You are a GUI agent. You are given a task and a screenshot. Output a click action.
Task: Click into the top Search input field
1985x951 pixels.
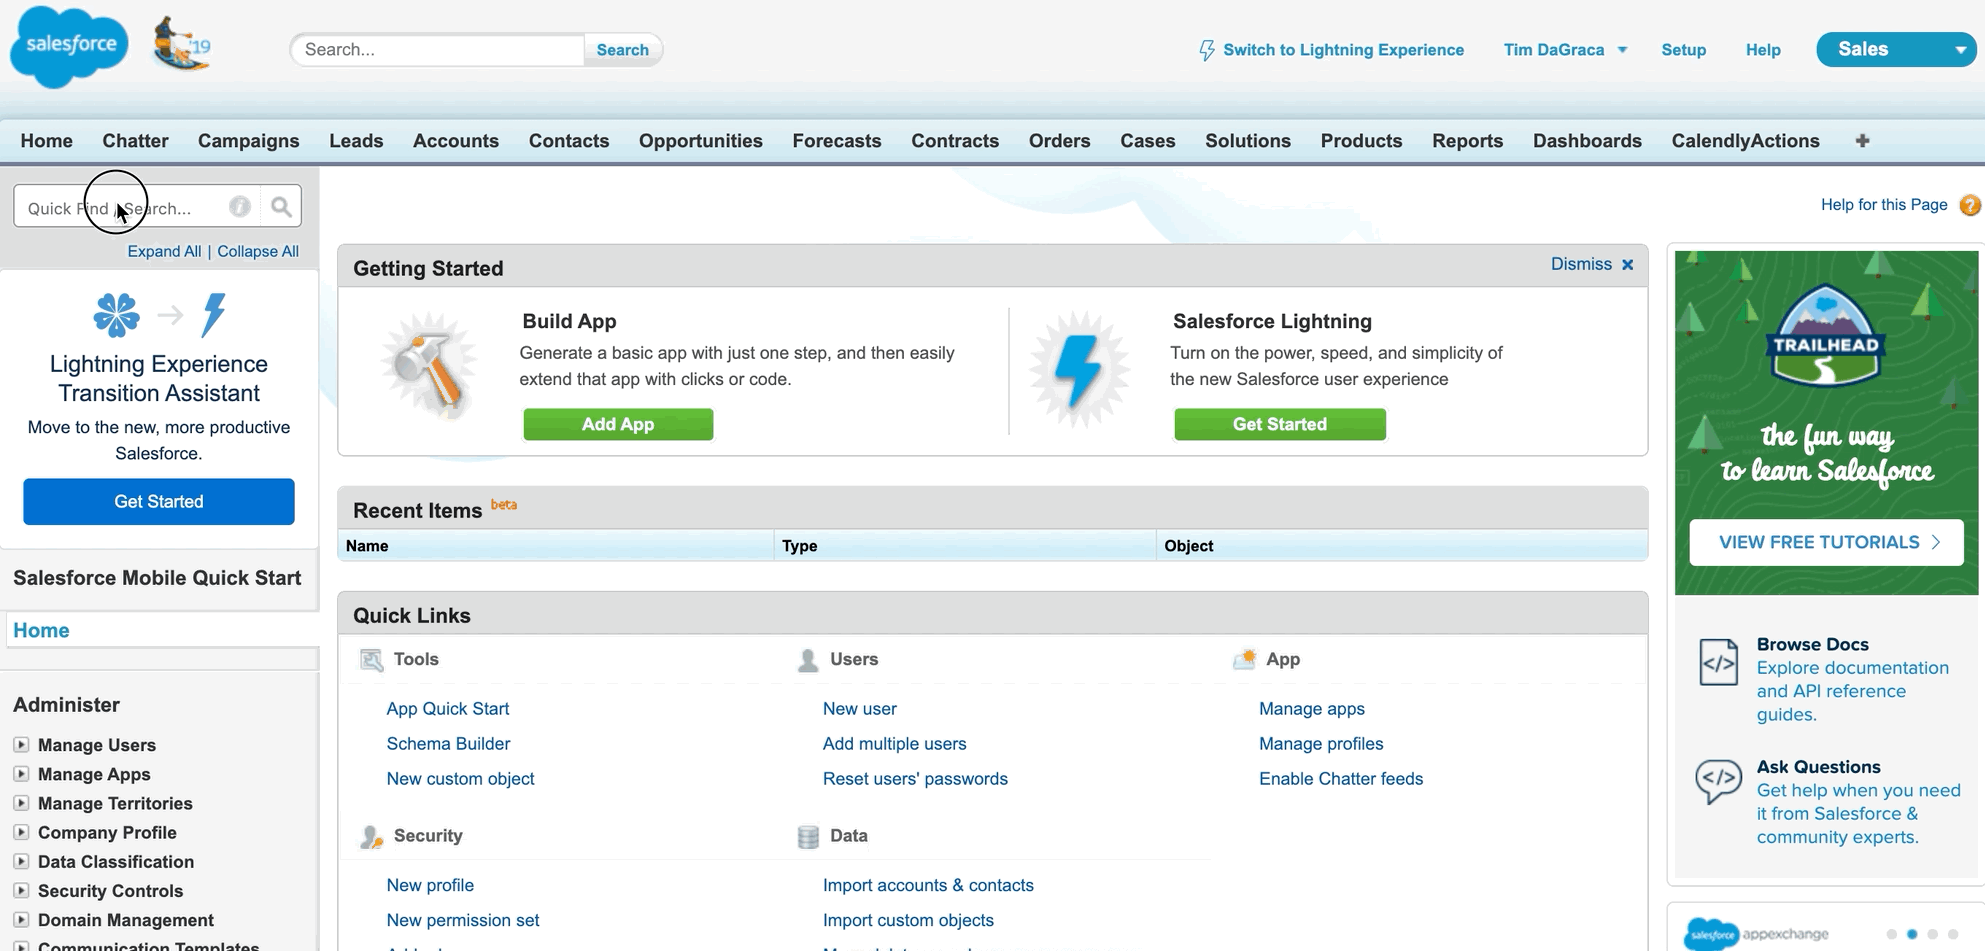tap(437, 49)
